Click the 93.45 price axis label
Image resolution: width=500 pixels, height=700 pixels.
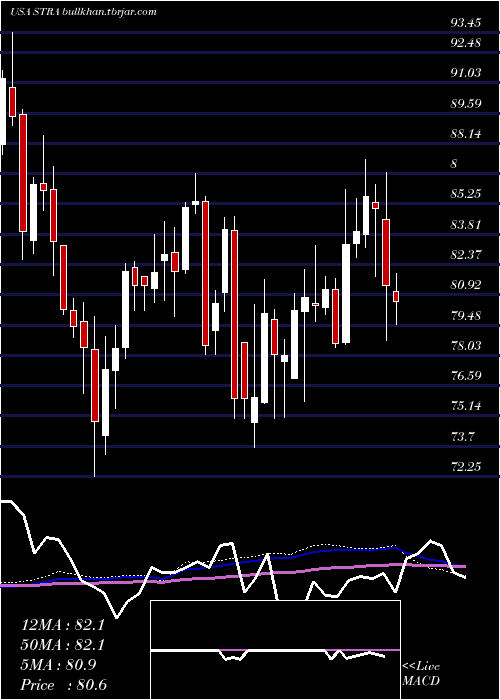pyautogui.click(x=466, y=23)
